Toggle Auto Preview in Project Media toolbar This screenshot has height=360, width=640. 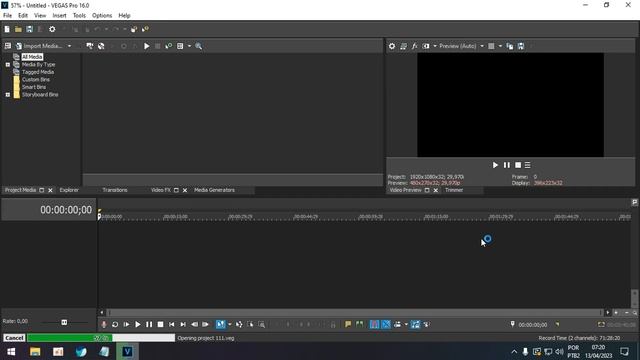(169, 46)
